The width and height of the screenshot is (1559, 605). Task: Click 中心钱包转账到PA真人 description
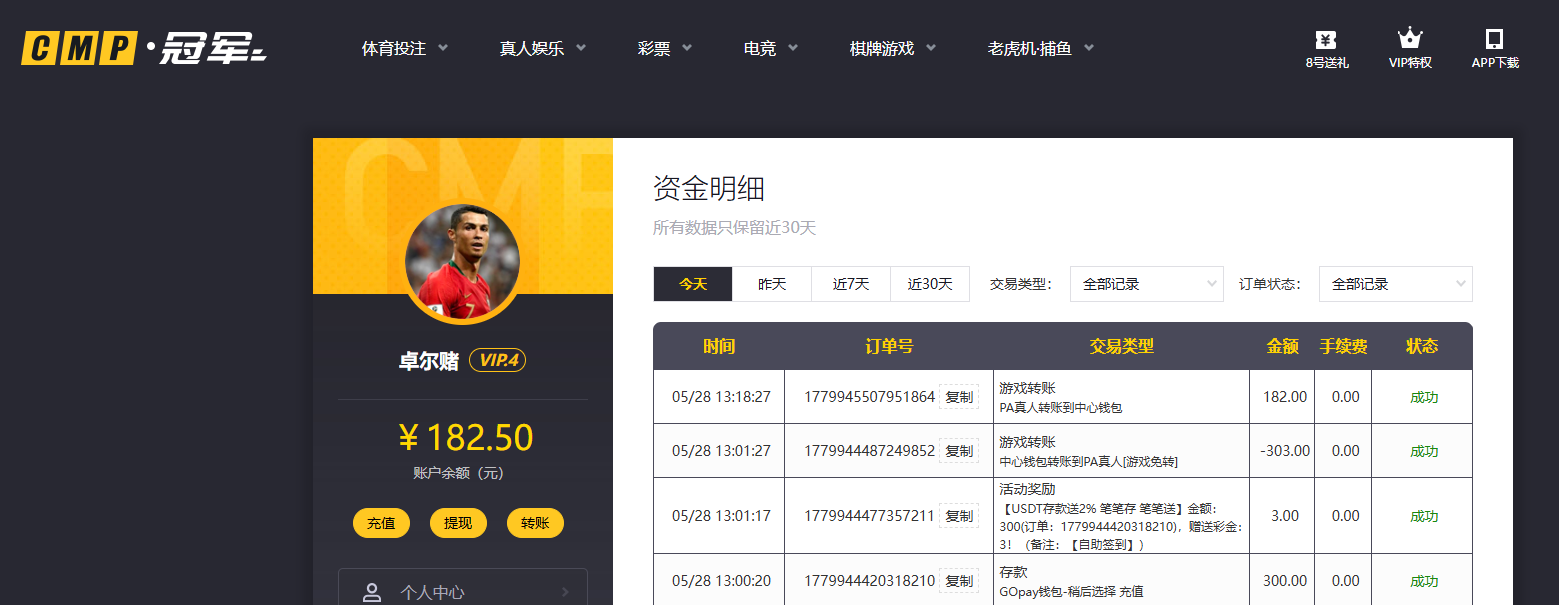pos(1088,462)
